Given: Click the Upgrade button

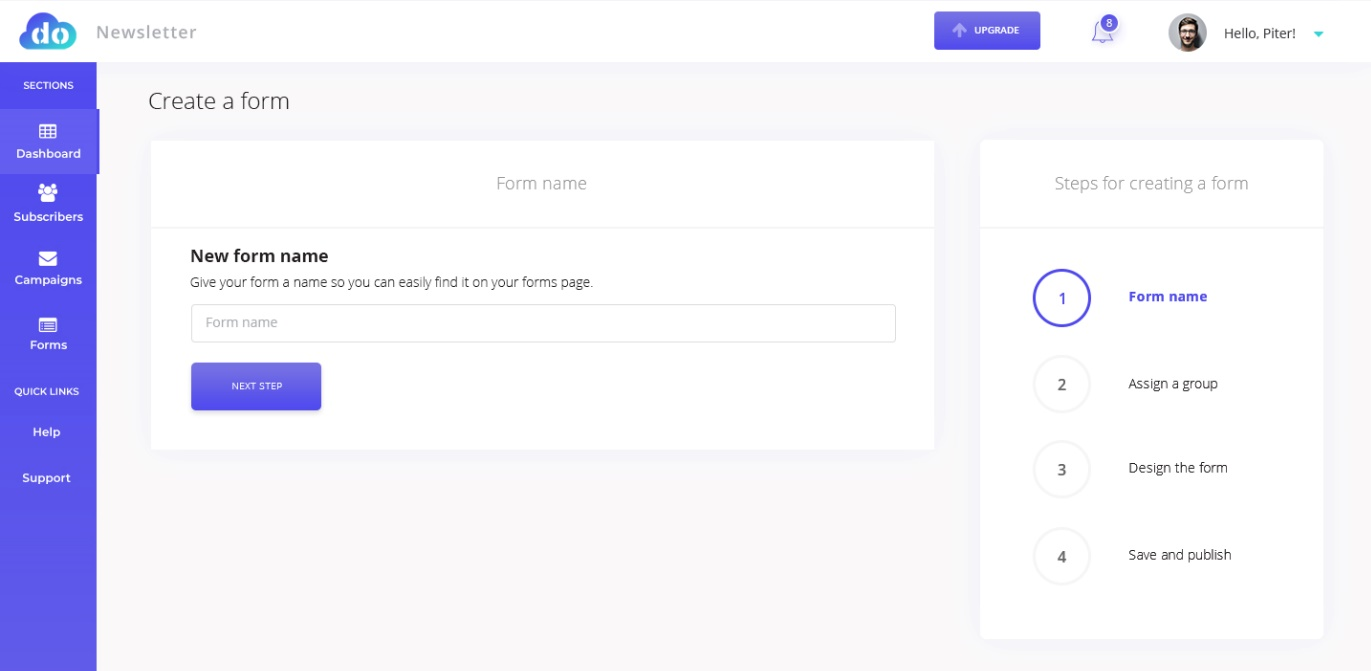Looking at the screenshot, I should pyautogui.click(x=987, y=31).
